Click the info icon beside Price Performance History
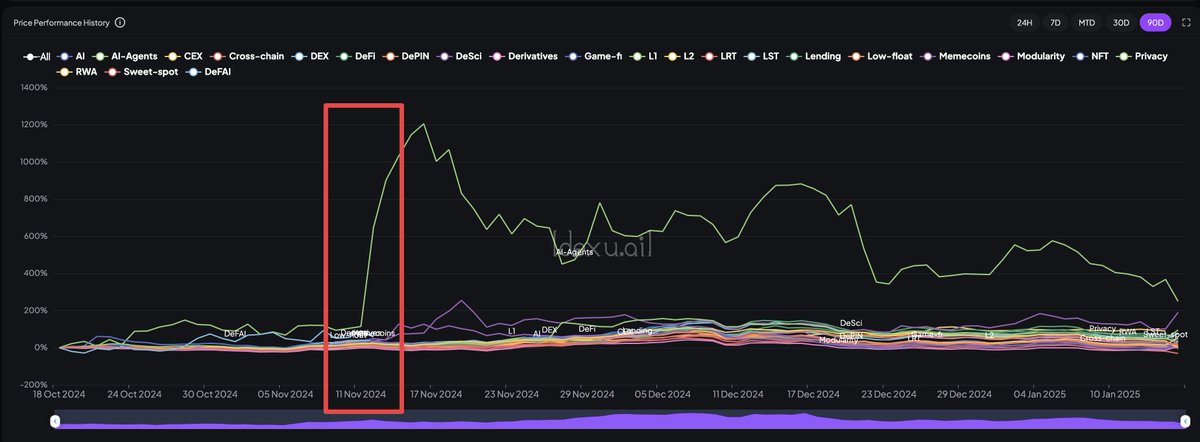1200x442 pixels. pyautogui.click(x=120, y=22)
